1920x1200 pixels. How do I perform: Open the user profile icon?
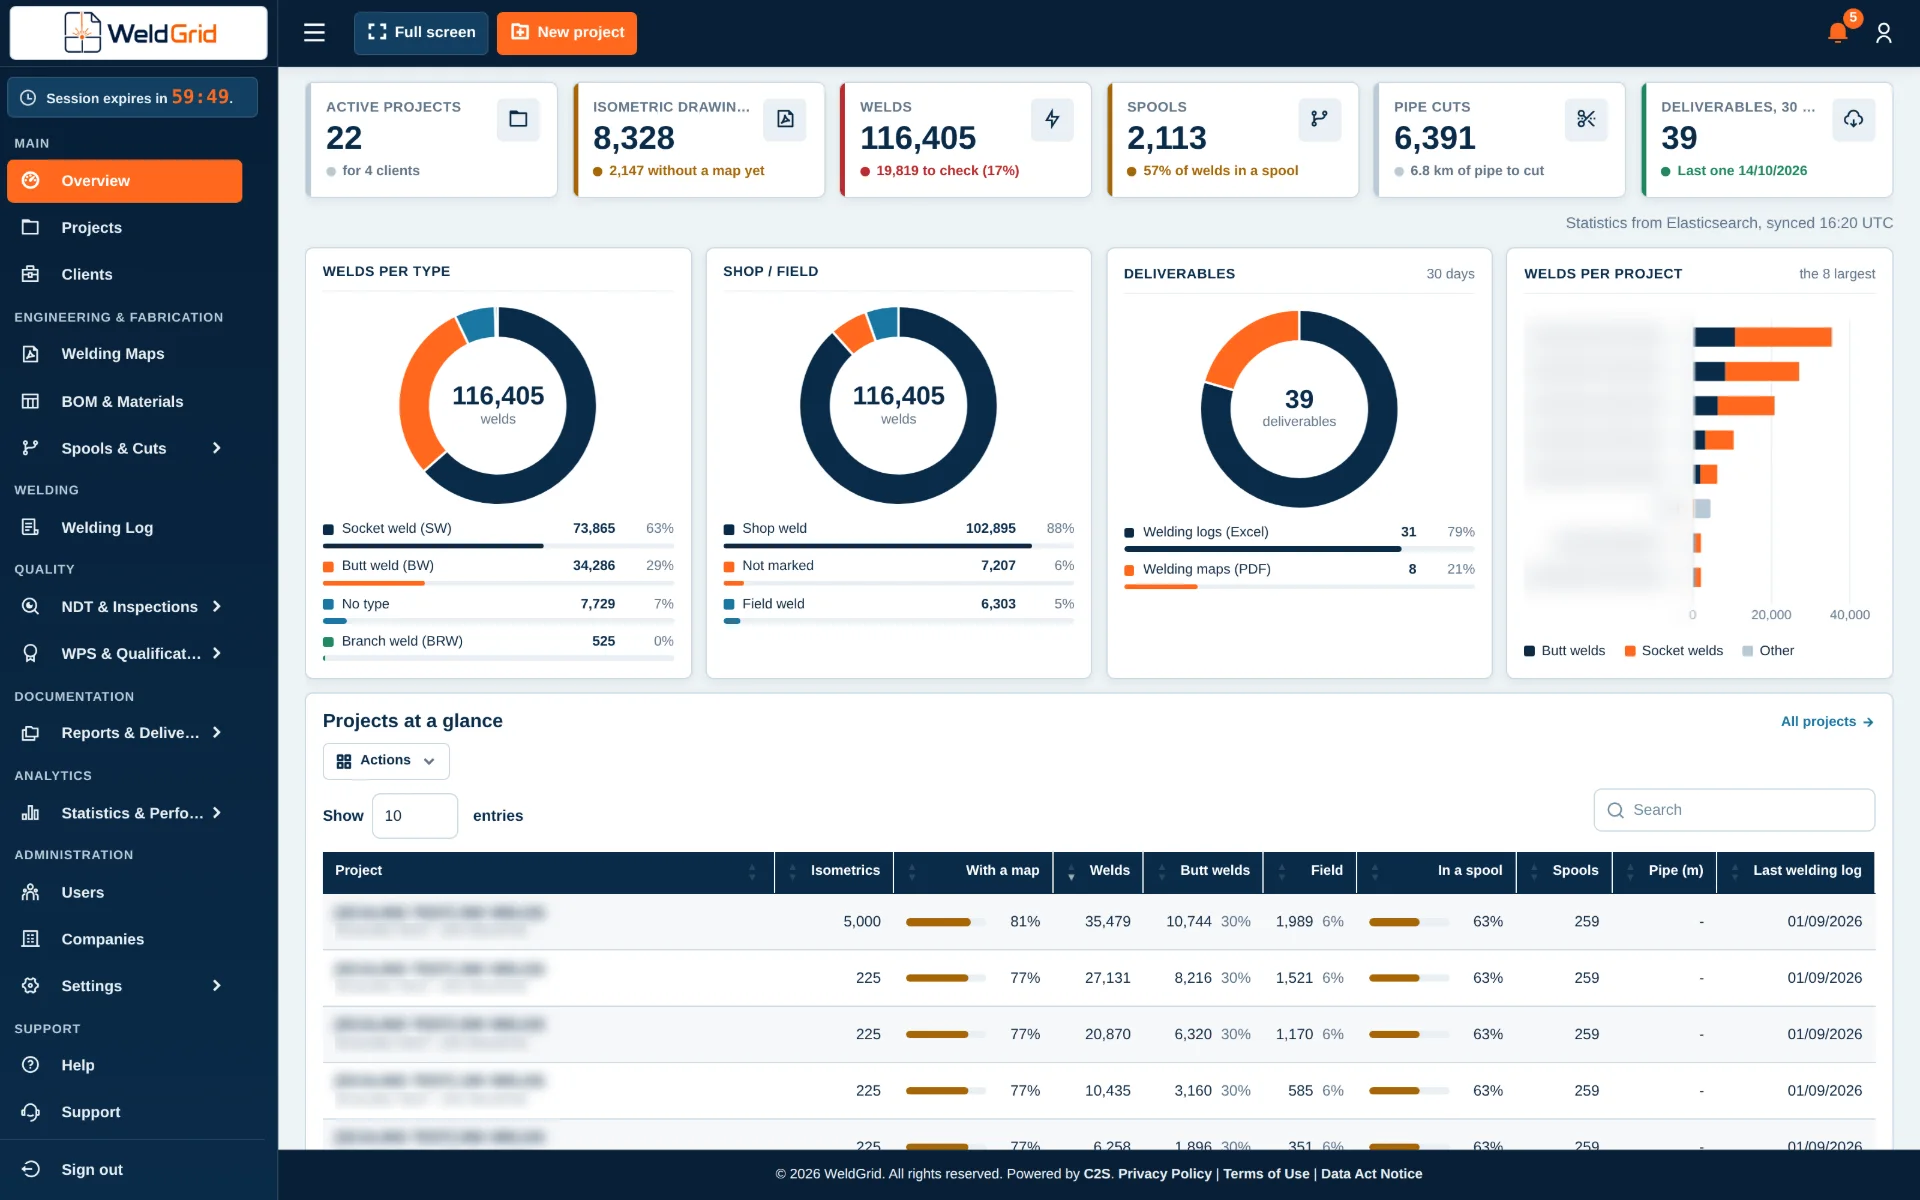1884,33
